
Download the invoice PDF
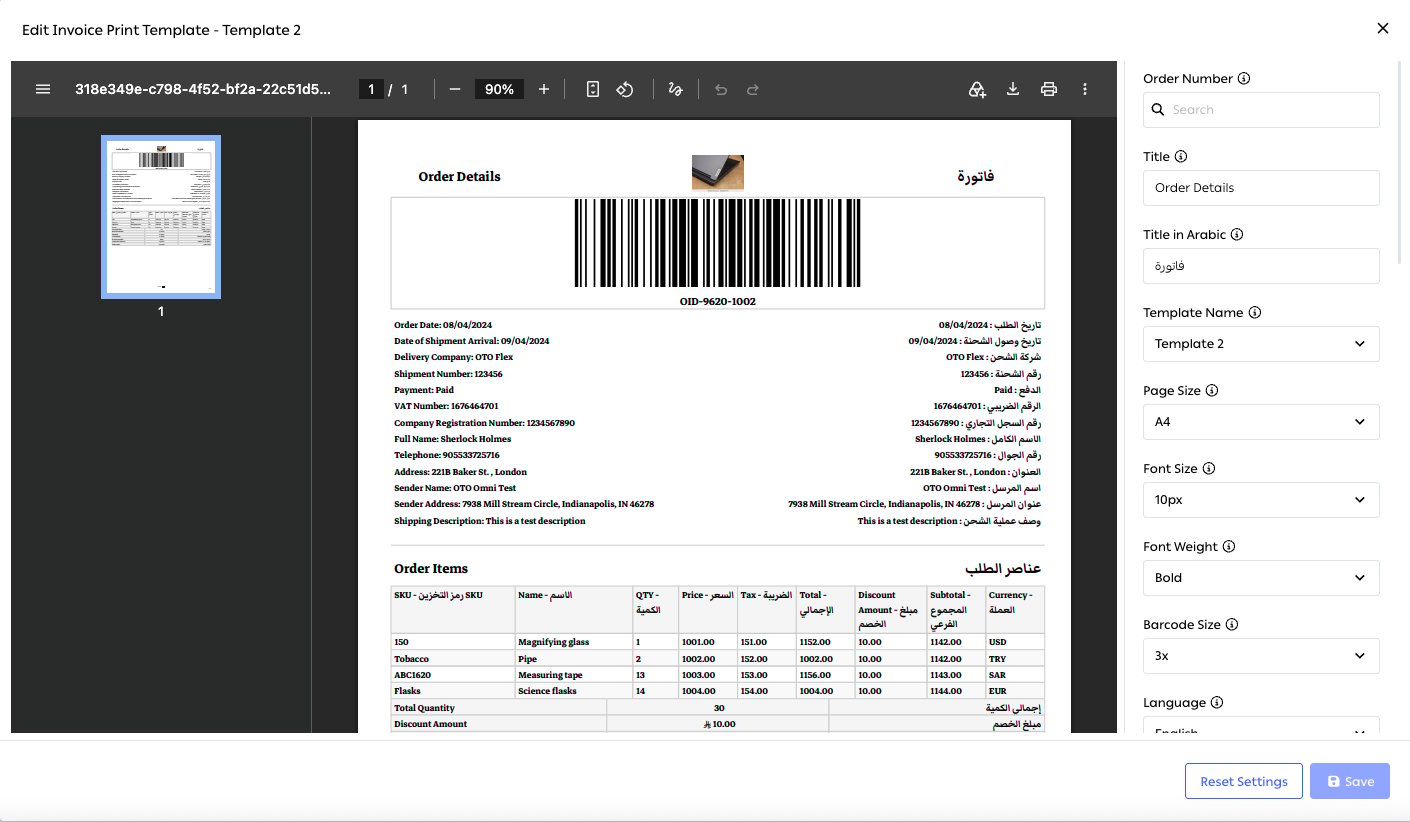[x=1013, y=89]
